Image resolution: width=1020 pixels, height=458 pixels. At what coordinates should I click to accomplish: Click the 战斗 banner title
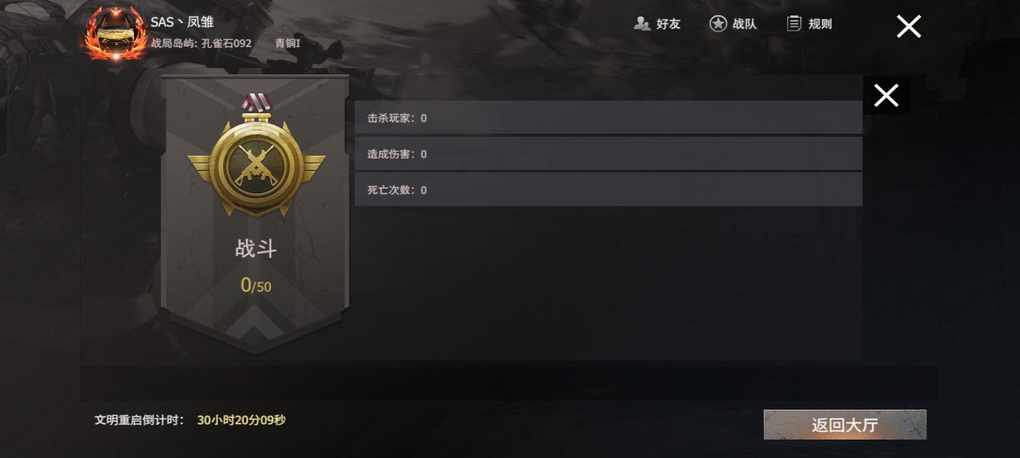(256, 249)
